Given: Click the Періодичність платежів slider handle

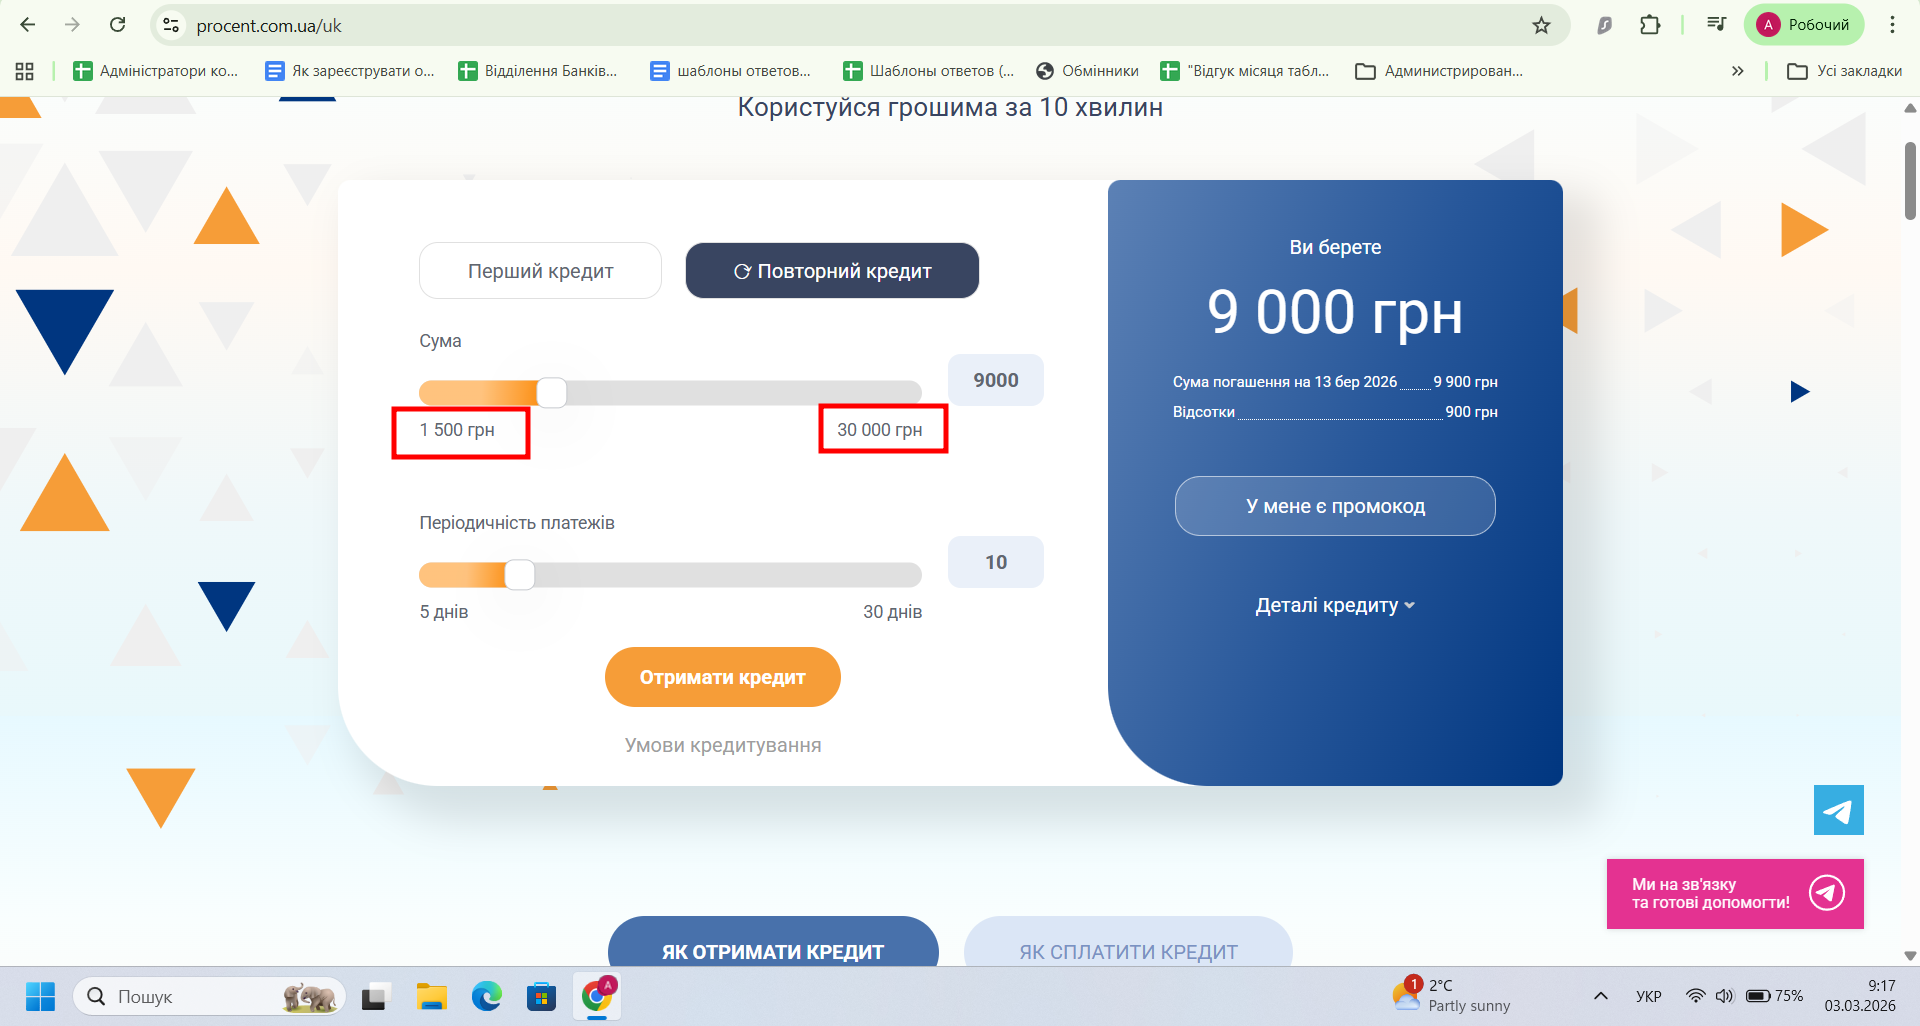Looking at the screenshot, I should [520, 575].
